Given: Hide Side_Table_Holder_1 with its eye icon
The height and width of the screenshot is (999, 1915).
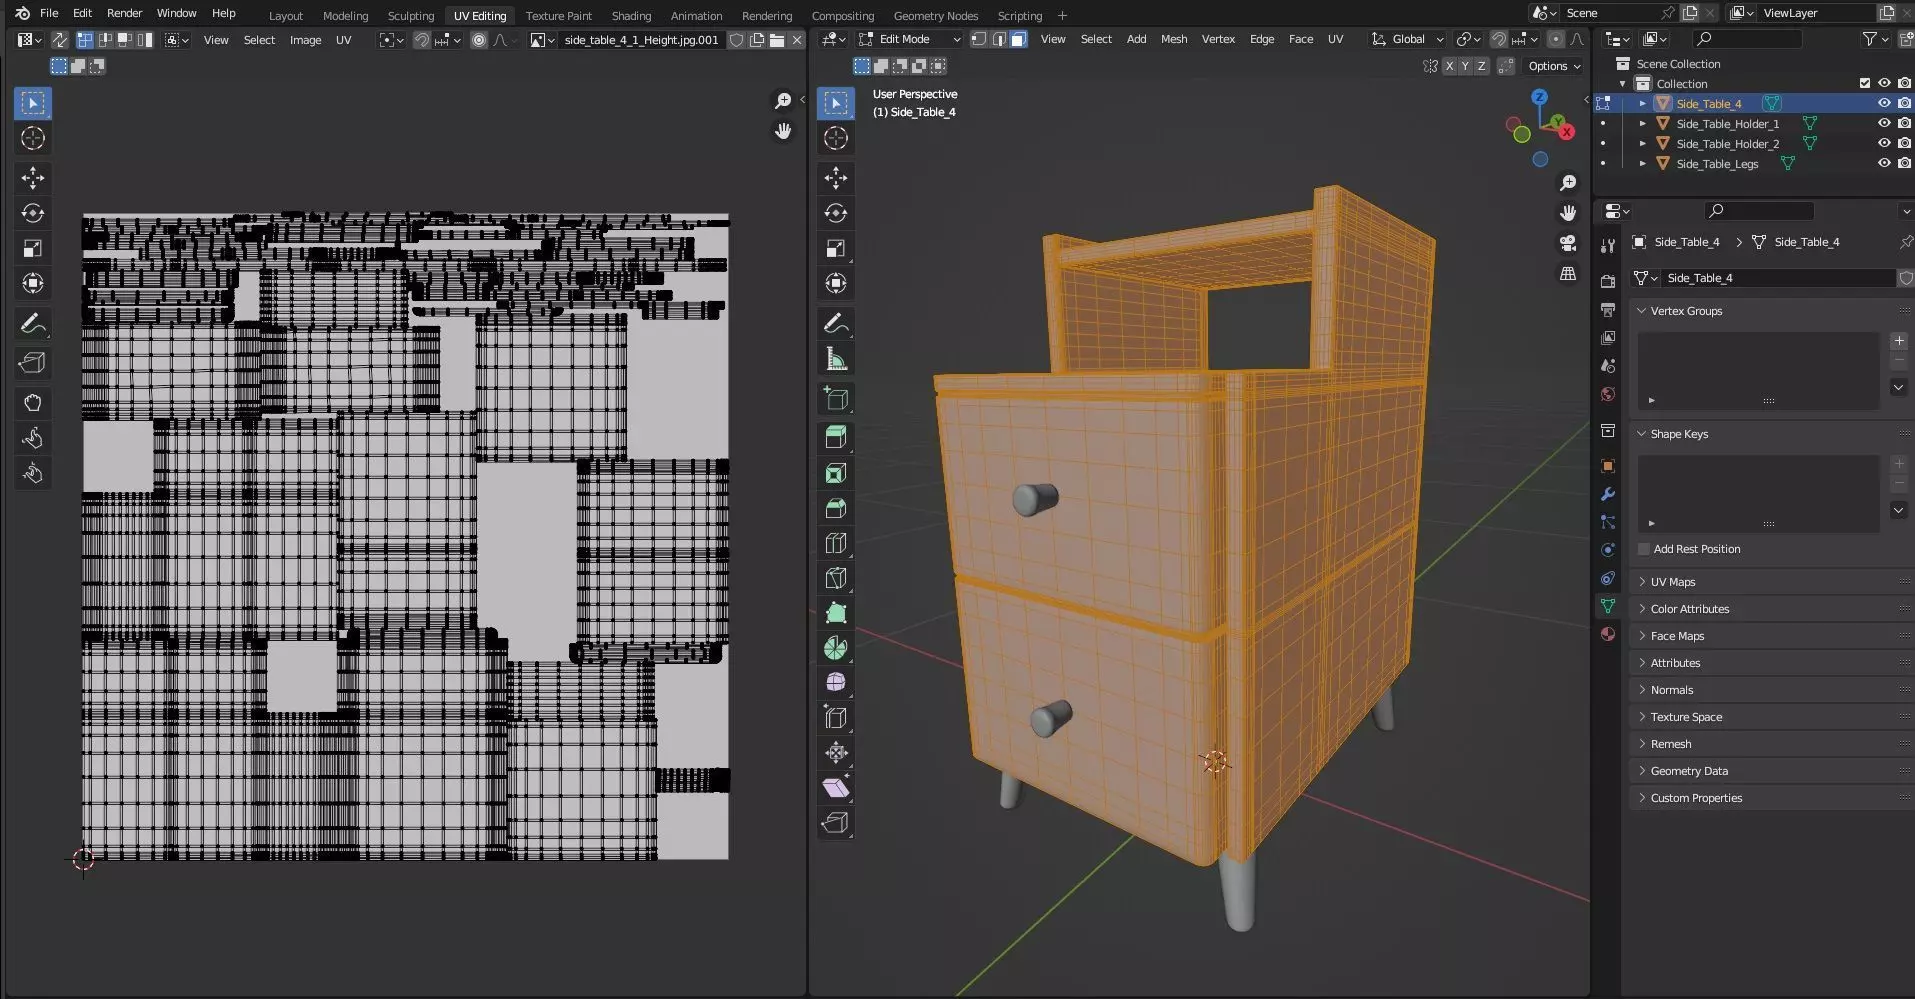Looking at the screenshot, I should coord(1884,123).
